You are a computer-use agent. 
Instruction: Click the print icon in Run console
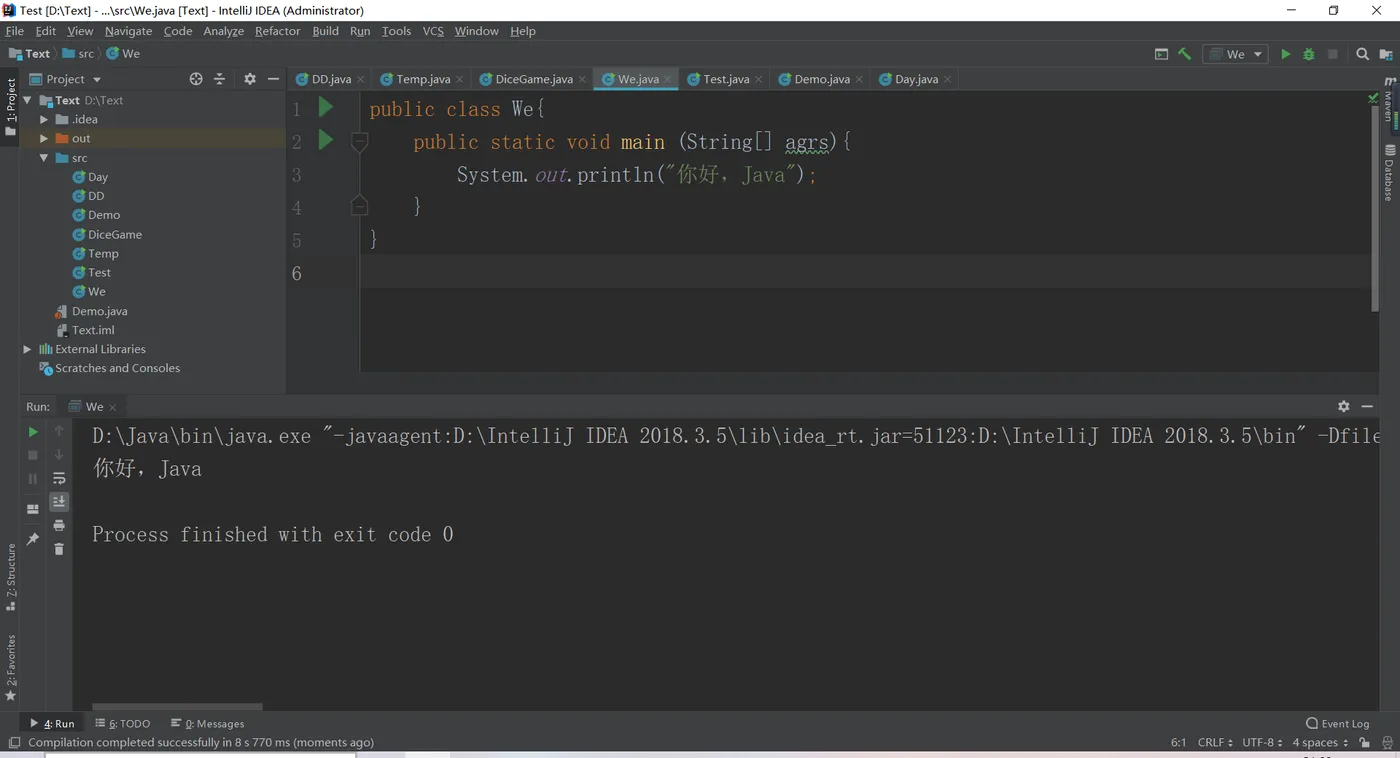tap(59, 525)
